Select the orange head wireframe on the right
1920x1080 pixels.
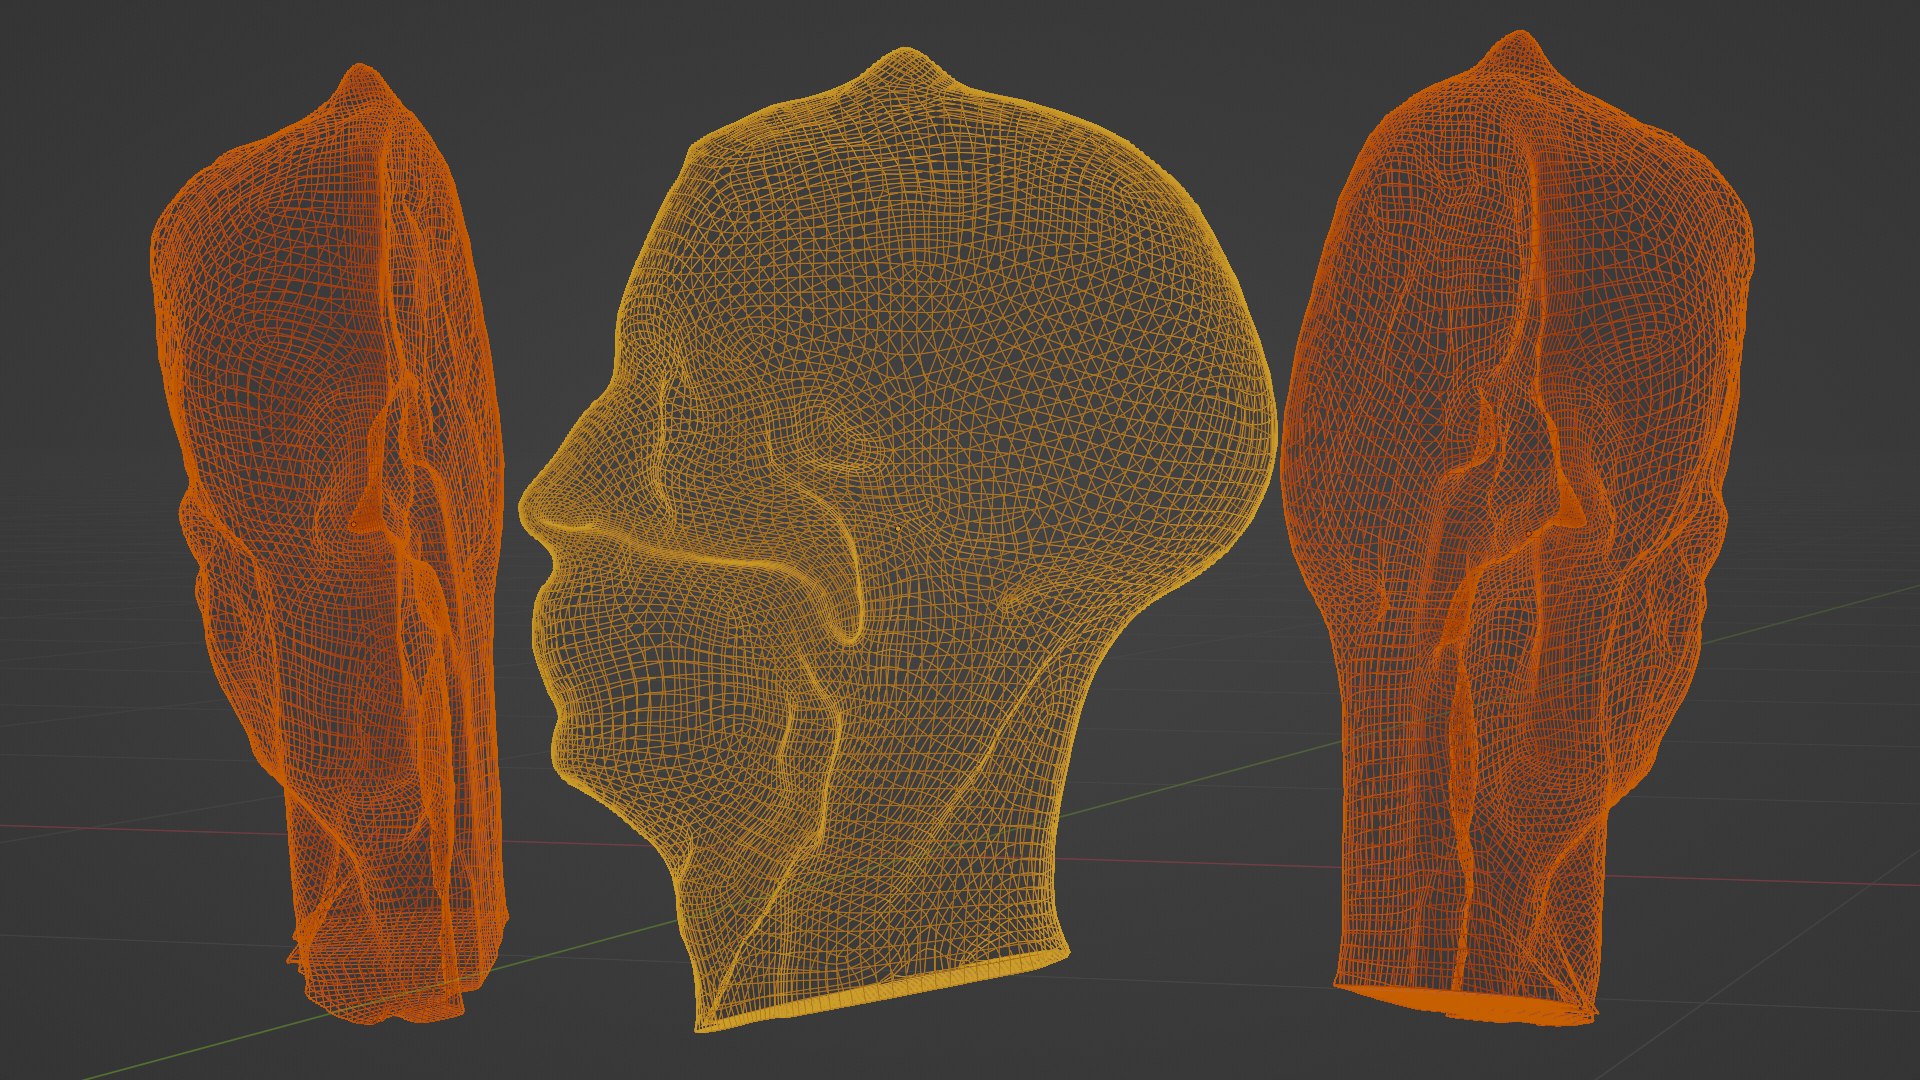click(x=1517, y=530)
